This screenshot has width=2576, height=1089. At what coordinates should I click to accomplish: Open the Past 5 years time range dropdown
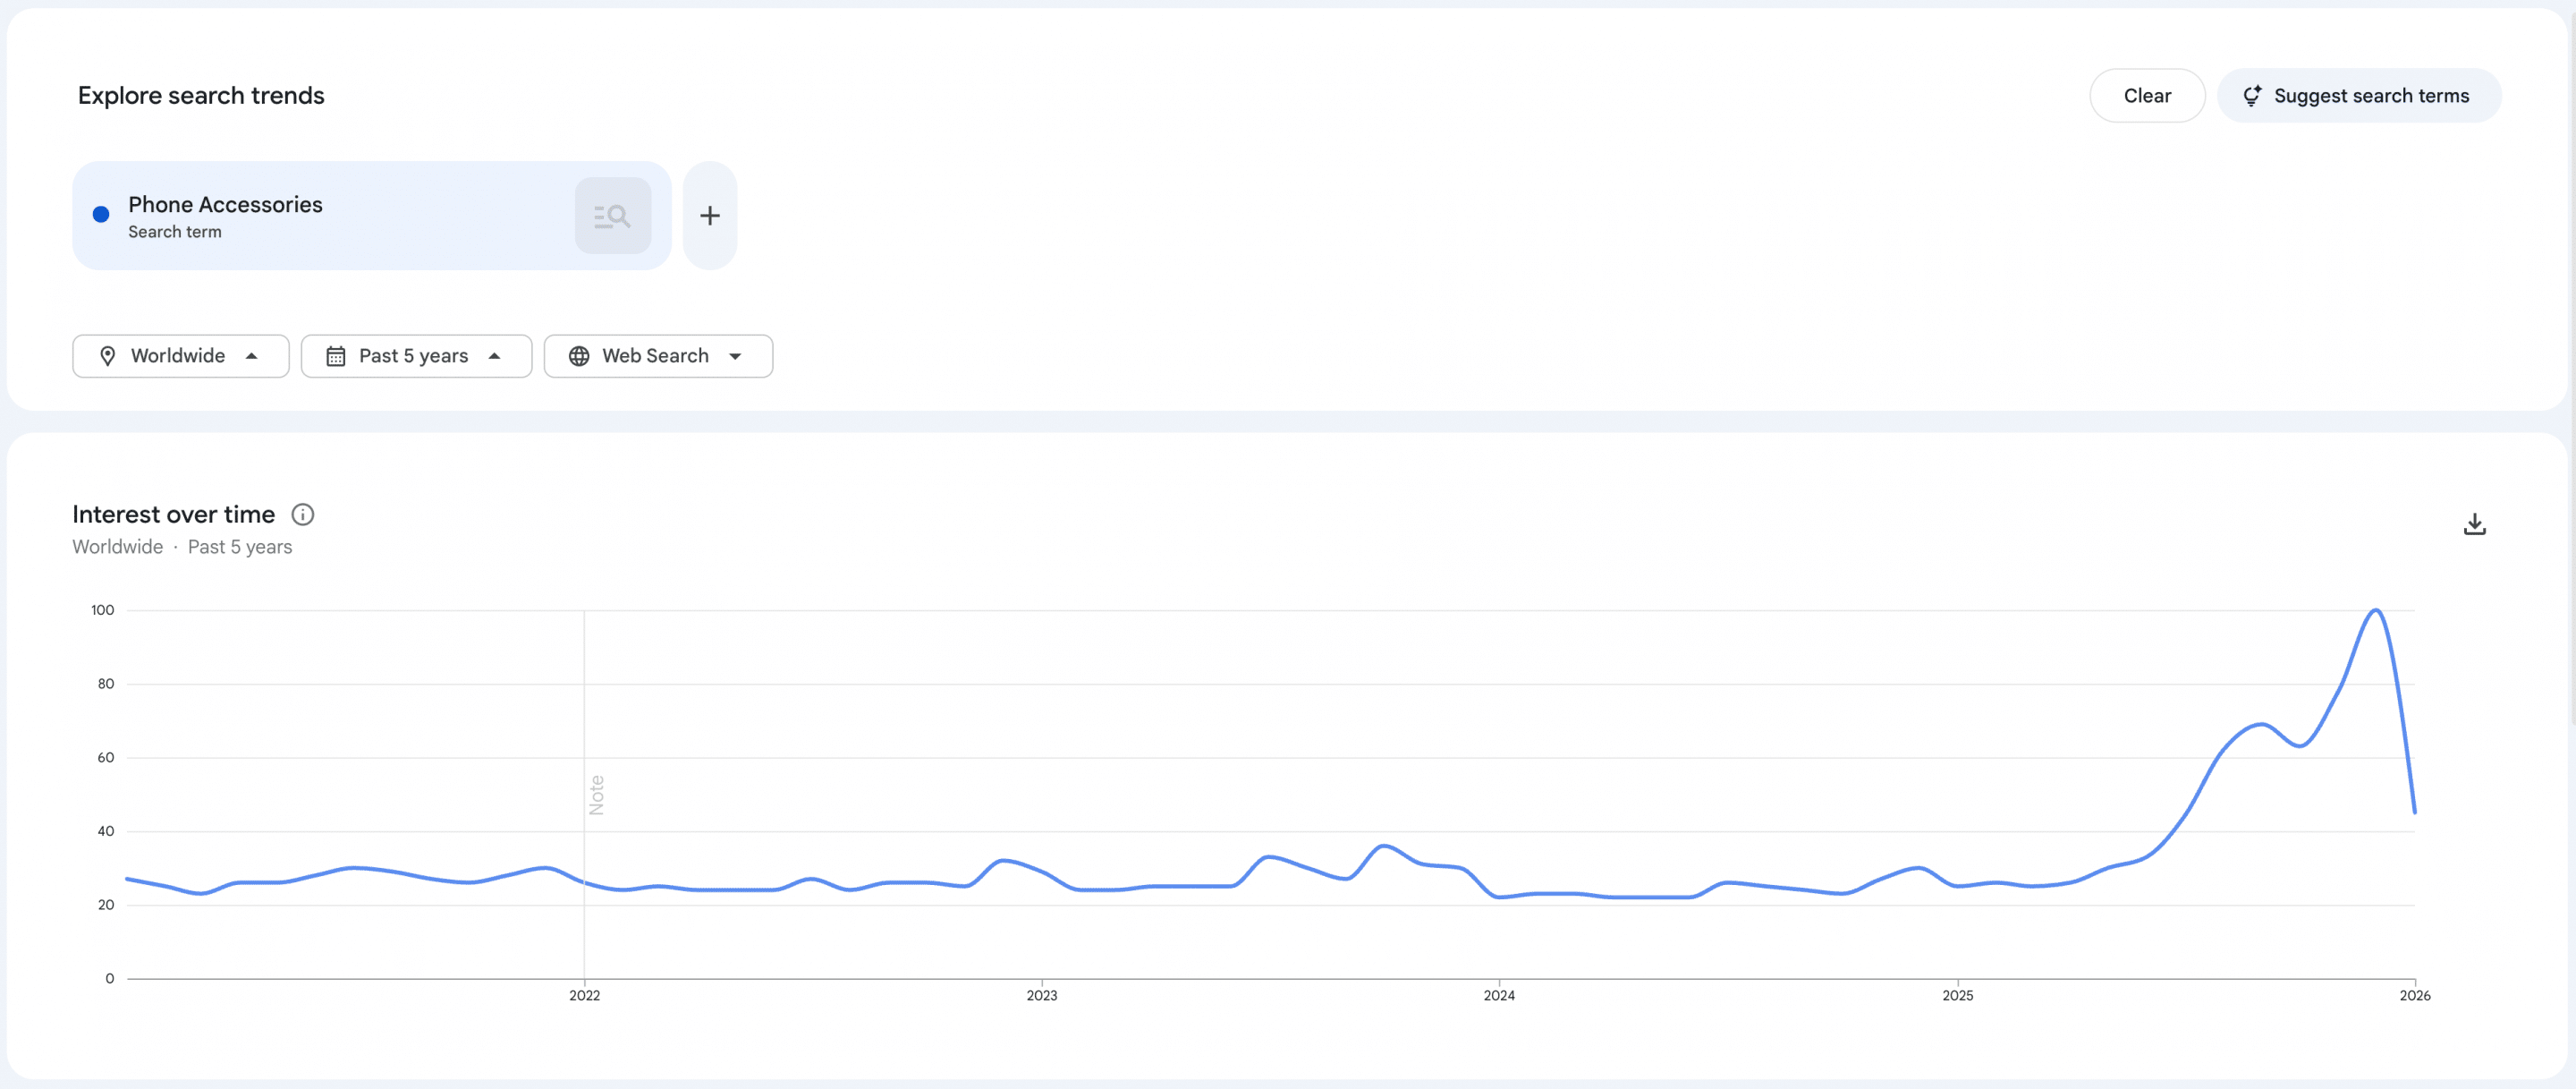click(x=416, y=356)
